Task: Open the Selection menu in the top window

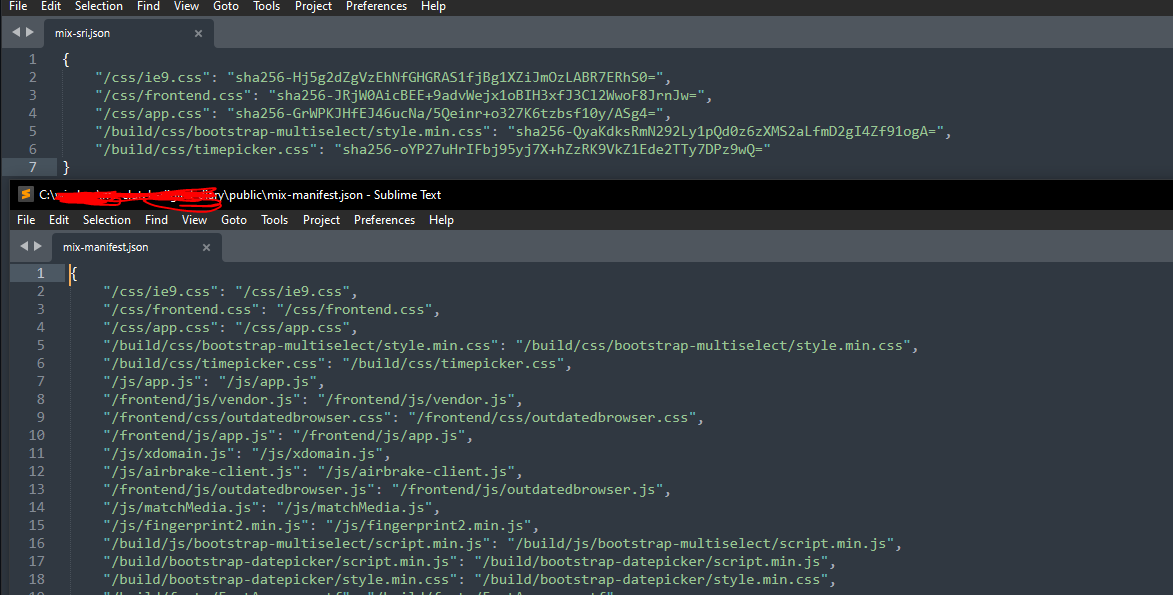Action: (x=99, y=7)
